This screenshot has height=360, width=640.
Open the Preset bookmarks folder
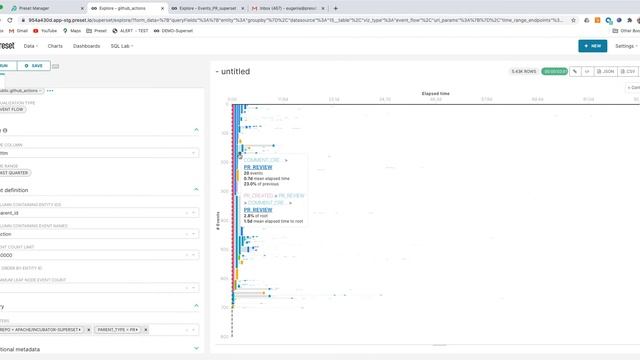96,31
